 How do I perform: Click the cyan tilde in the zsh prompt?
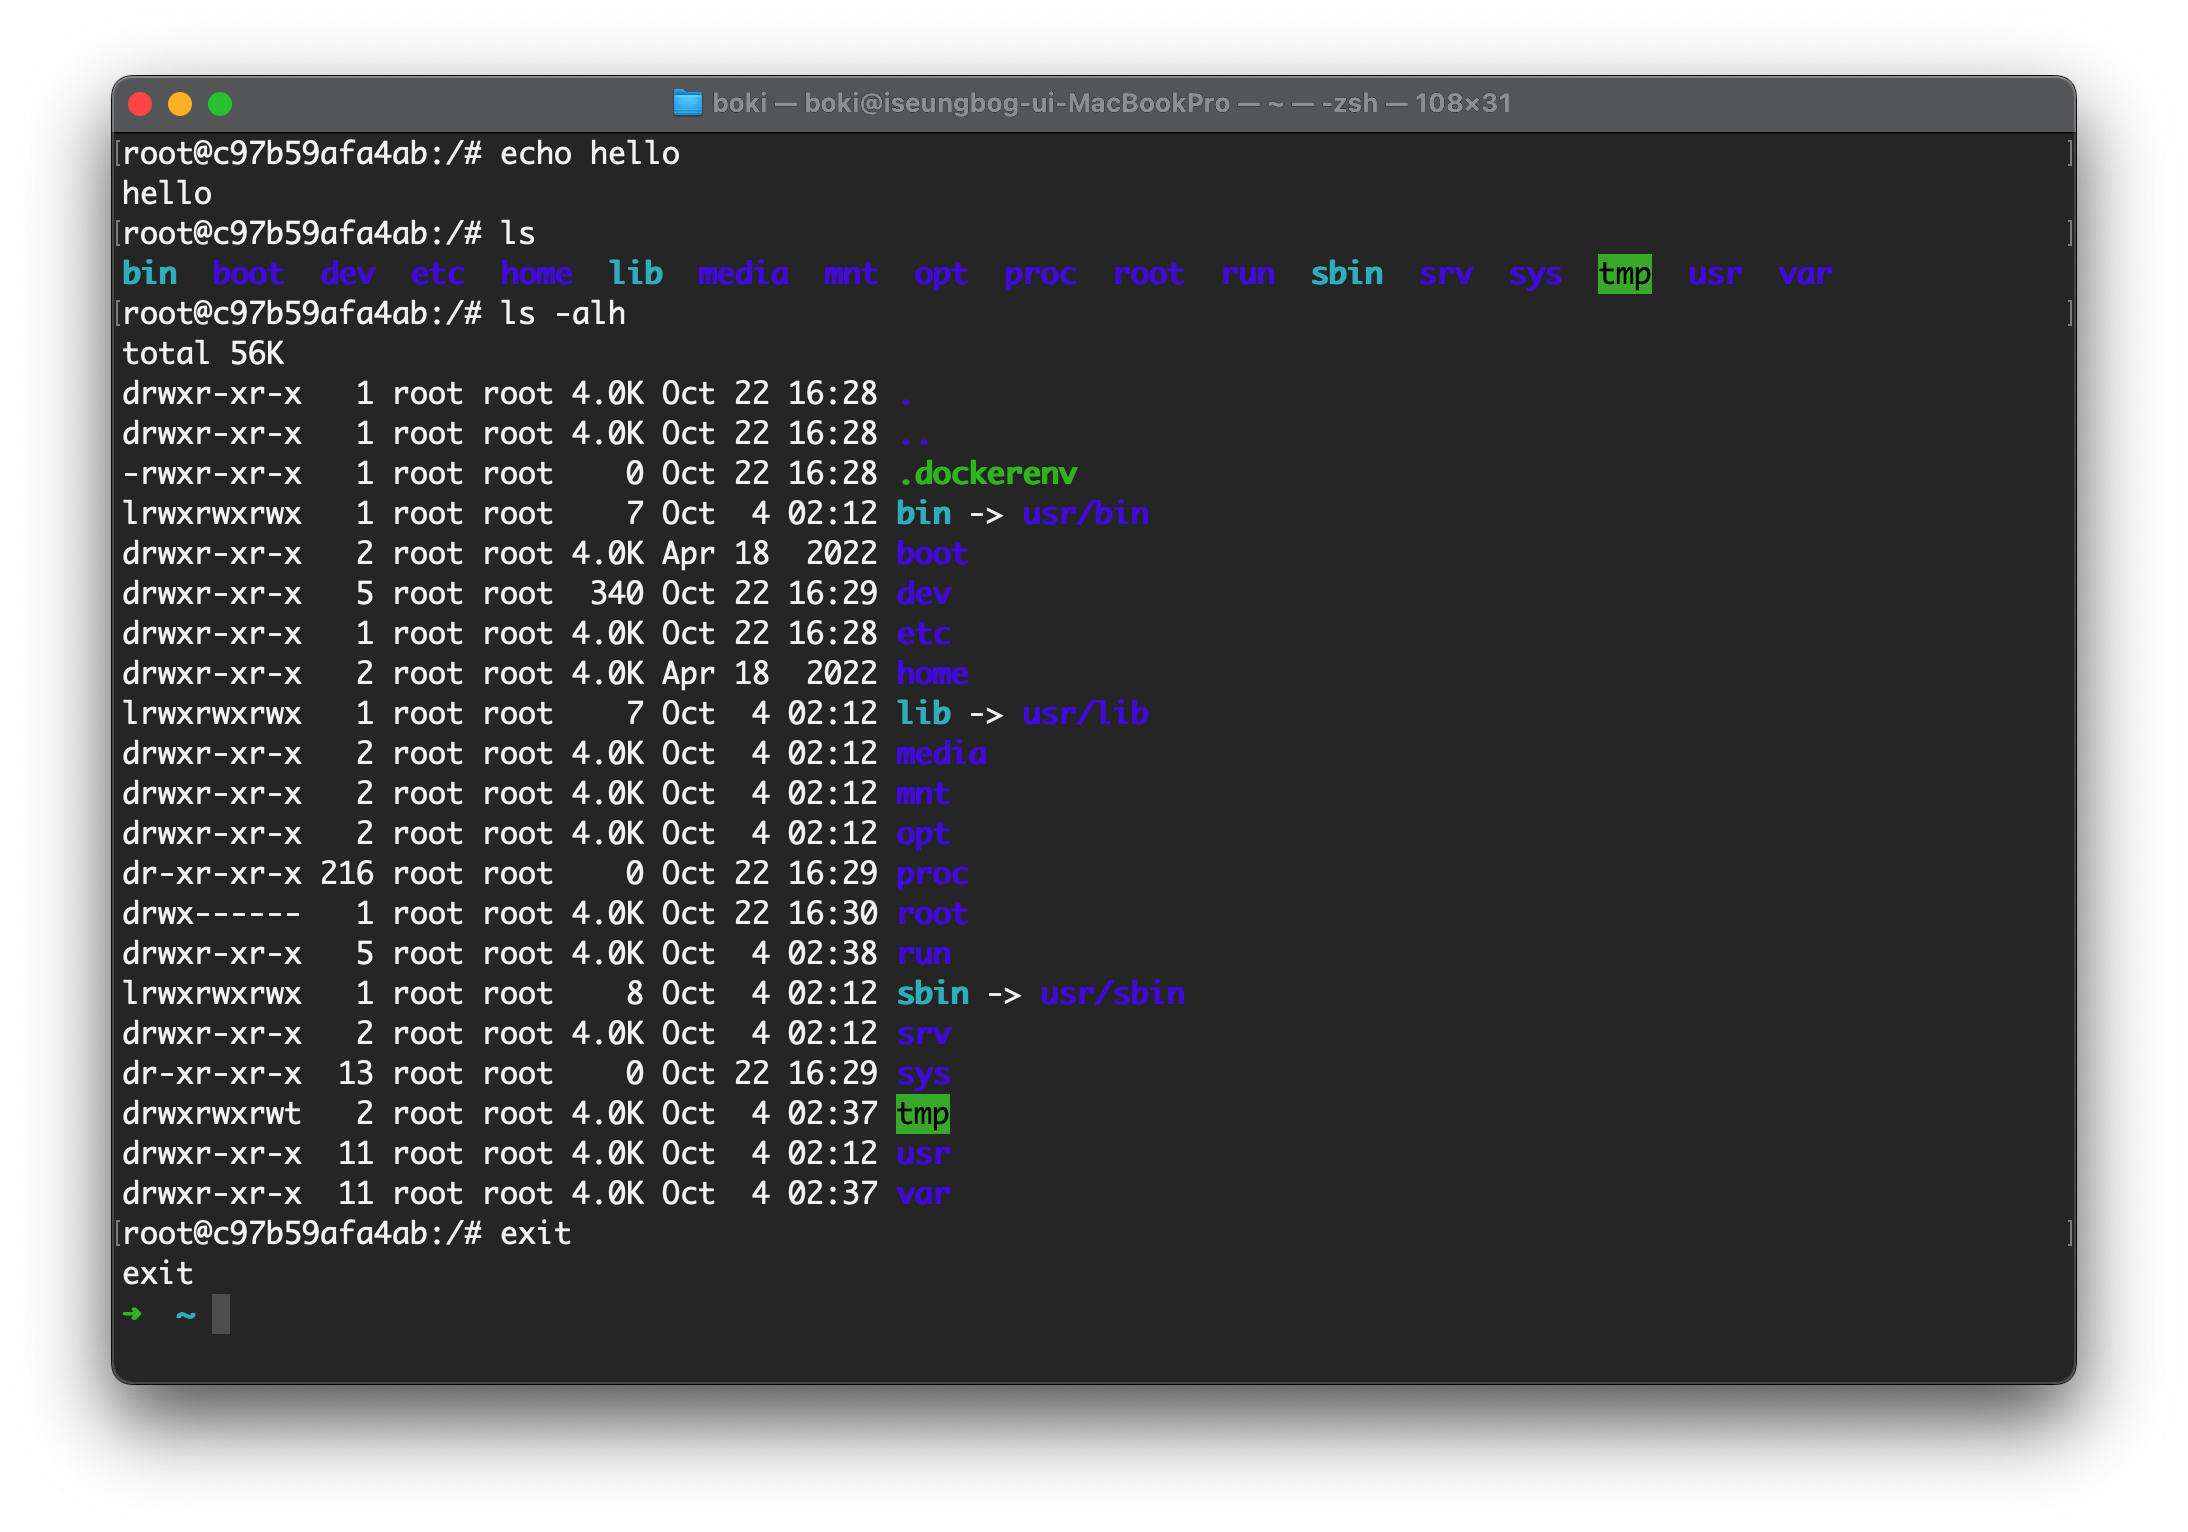pyautogui.click(x=186, y=1314)
